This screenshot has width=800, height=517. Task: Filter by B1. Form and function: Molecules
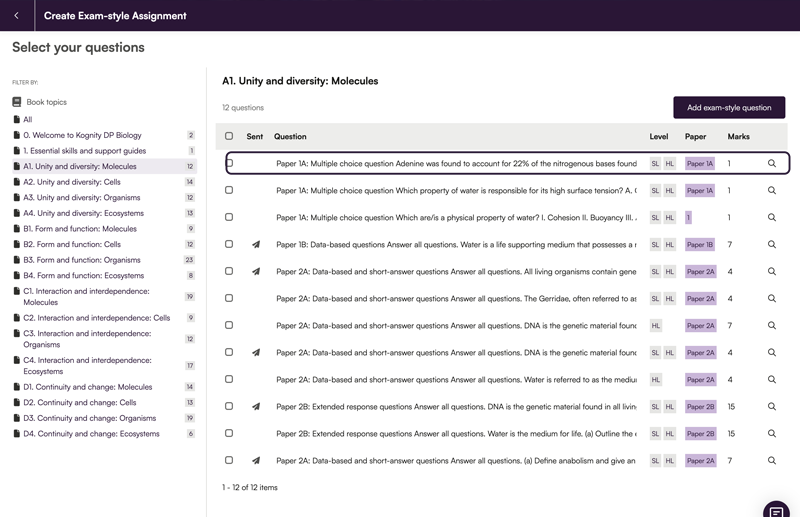pyautogui.click(x=80, y=229)
